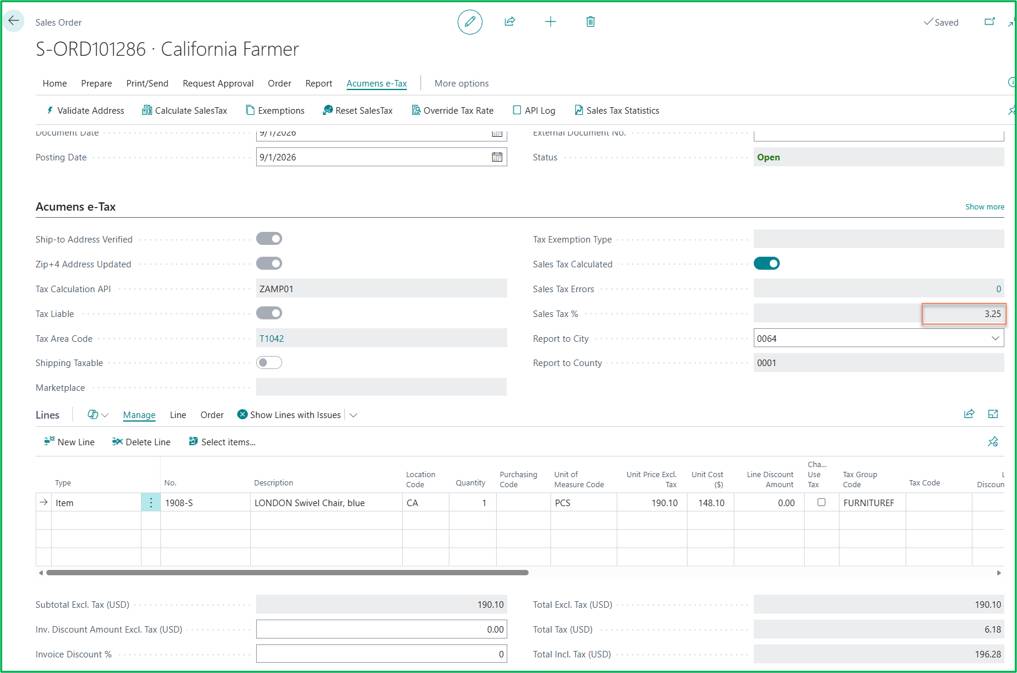
Task: Click the PCS unit of measure cell
Action: [x=583, y=502]
